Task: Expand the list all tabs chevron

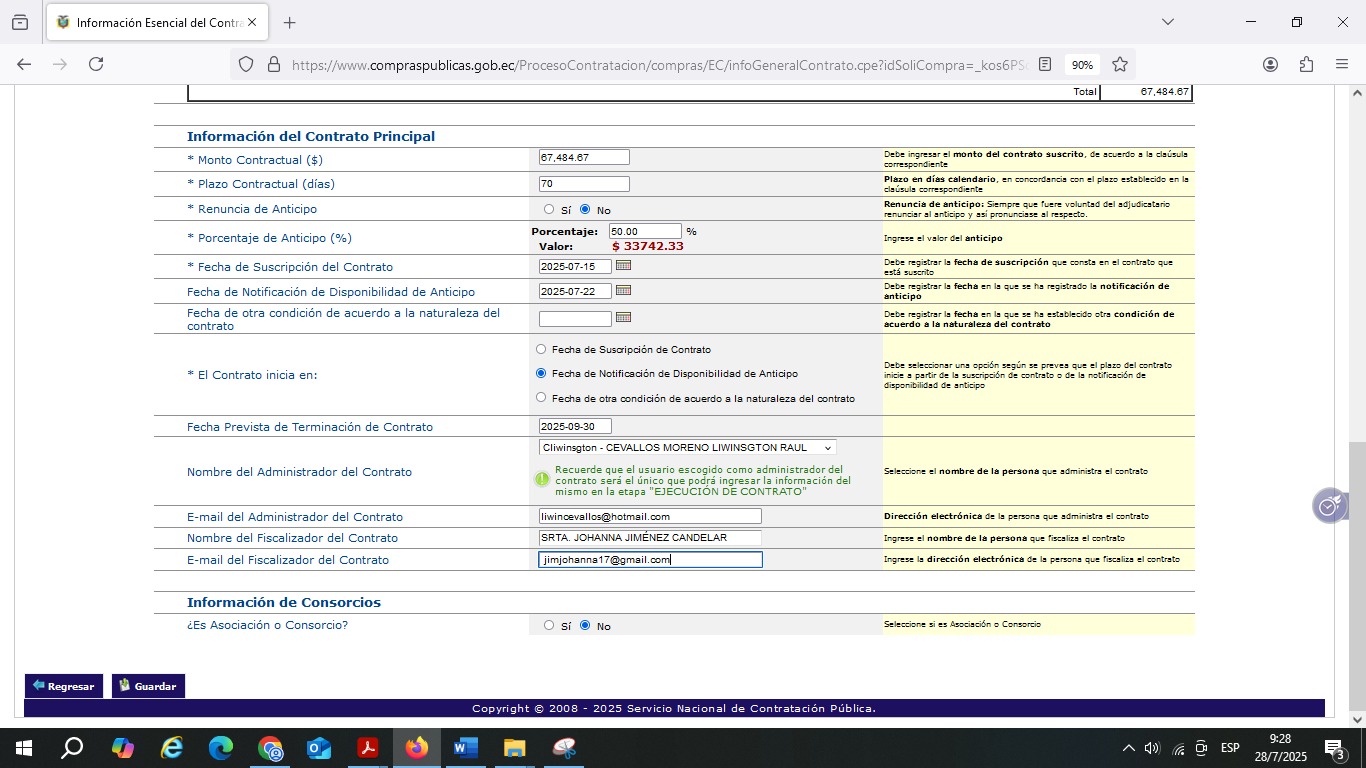Action: tap(1167, 22)
